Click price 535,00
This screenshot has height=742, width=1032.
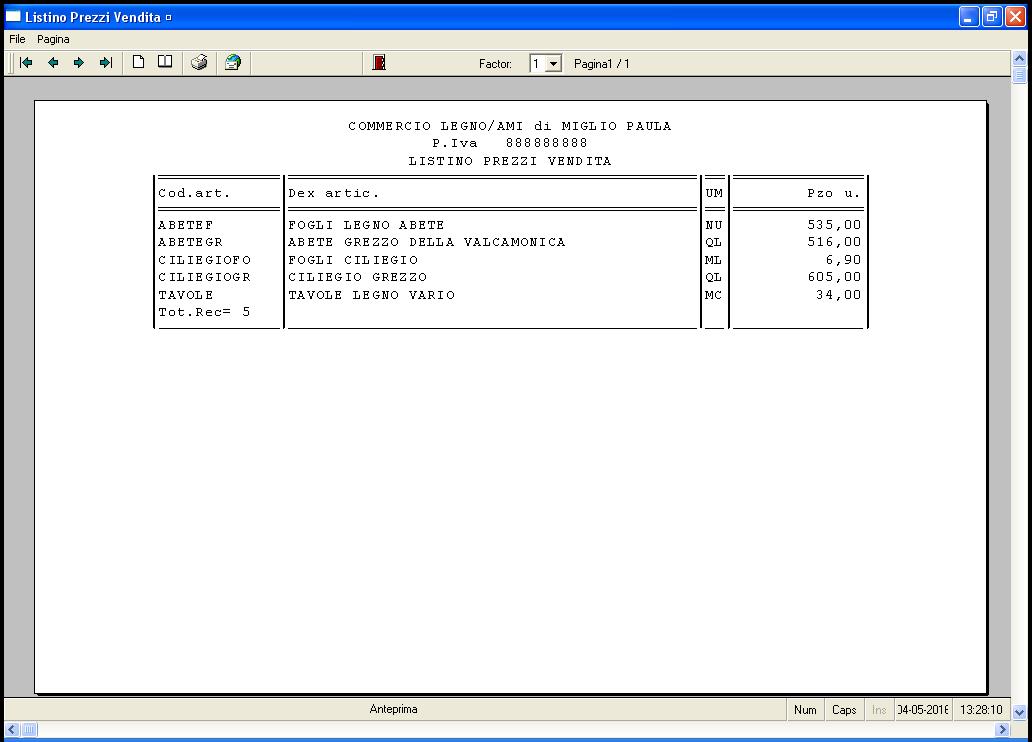834,225
